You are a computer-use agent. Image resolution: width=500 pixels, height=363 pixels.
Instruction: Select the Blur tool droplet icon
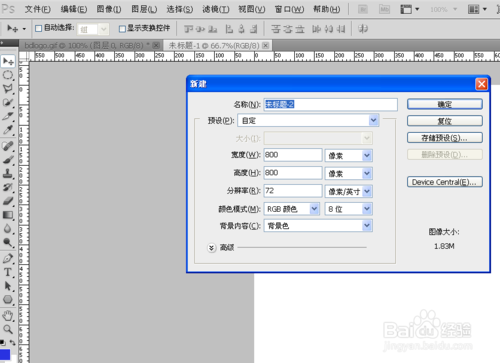coord(8,228)
